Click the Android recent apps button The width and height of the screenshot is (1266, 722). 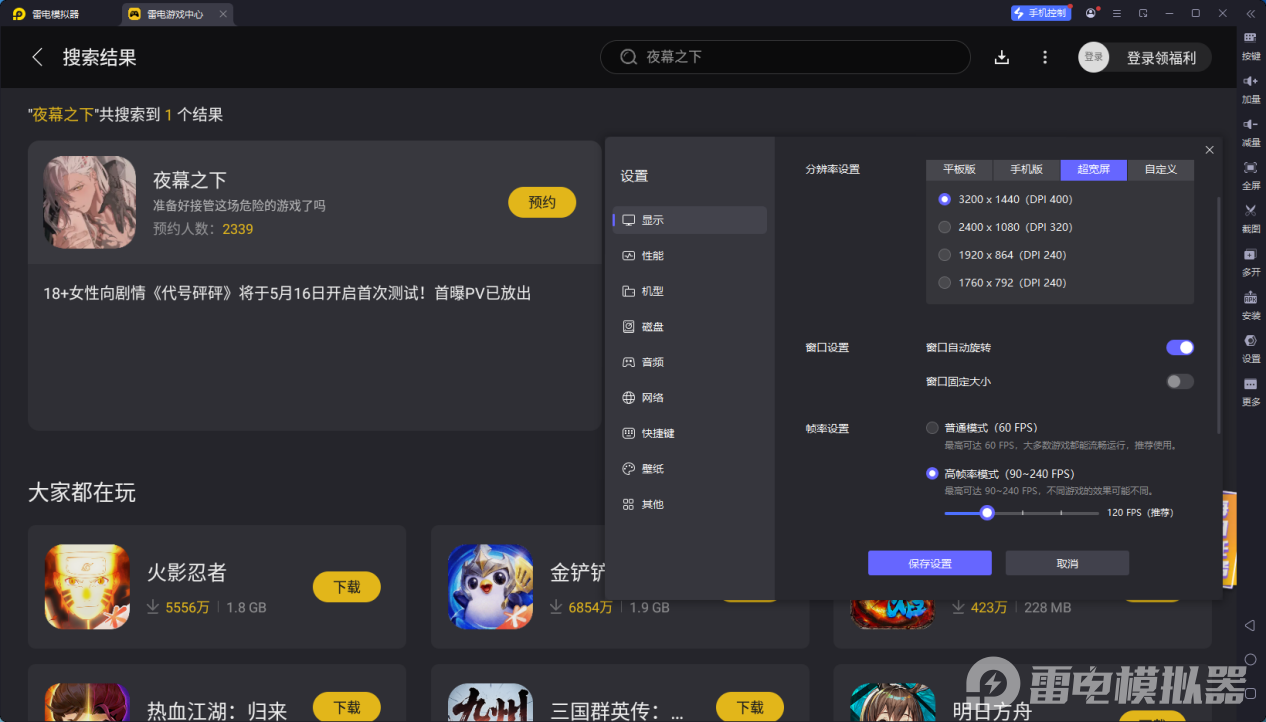coord(1250,693)
